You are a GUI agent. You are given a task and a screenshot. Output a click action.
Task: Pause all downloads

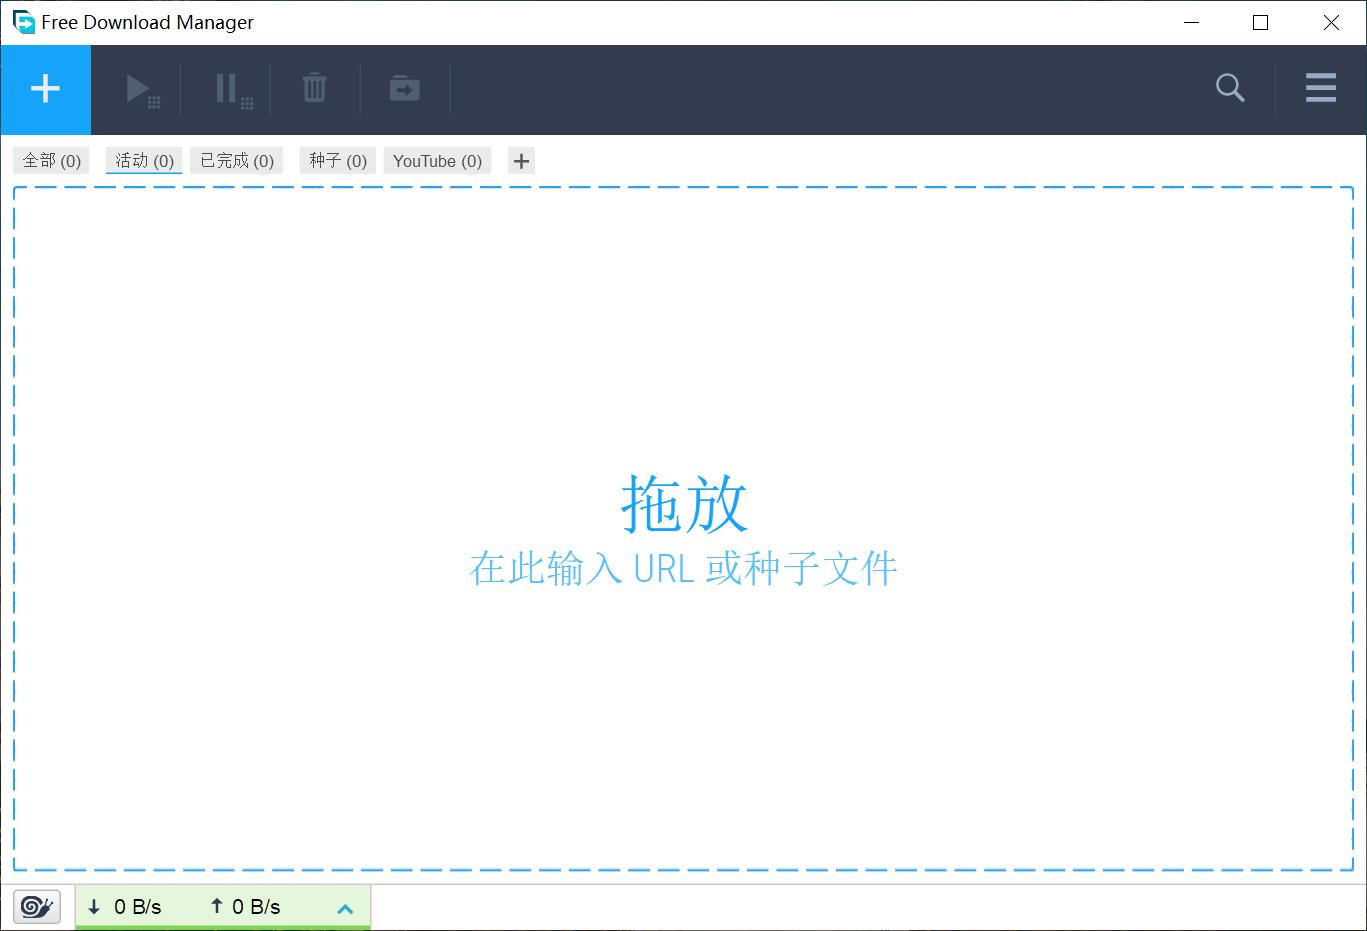228,89
